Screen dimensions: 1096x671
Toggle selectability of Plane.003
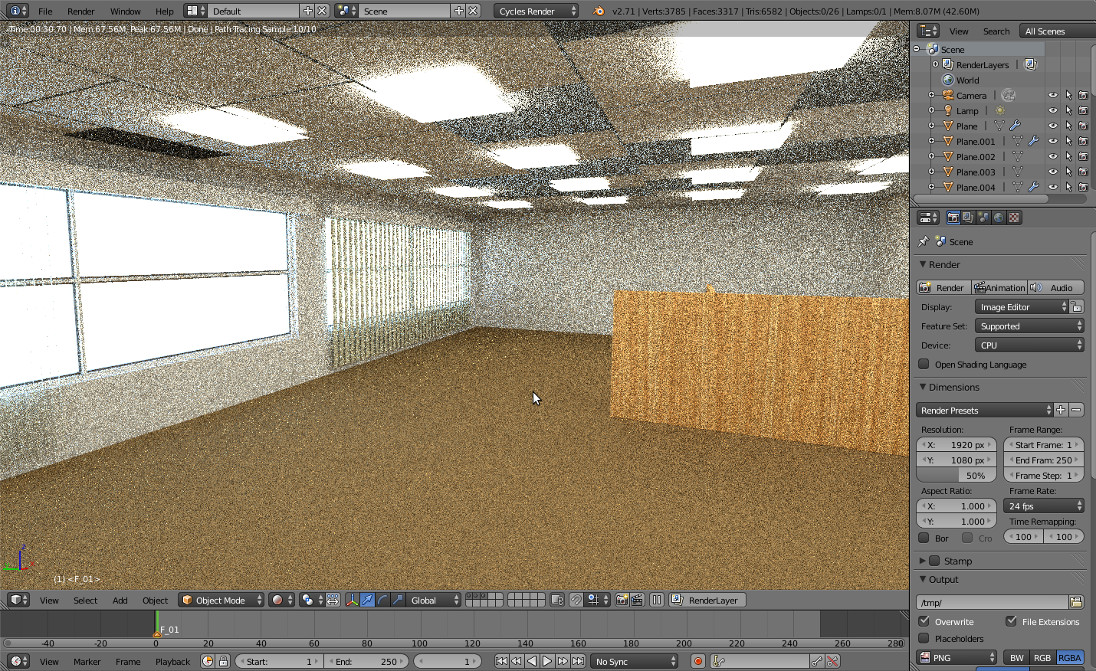point(1068,172)
